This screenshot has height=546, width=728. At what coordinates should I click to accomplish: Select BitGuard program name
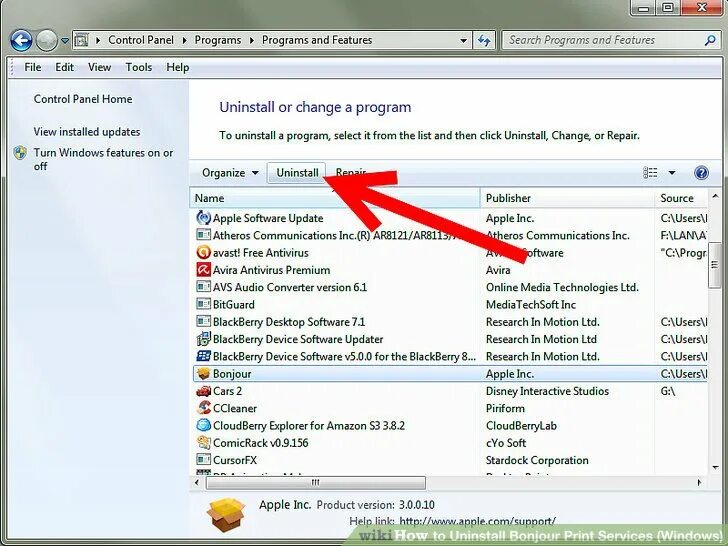click(x=234, y=305)
